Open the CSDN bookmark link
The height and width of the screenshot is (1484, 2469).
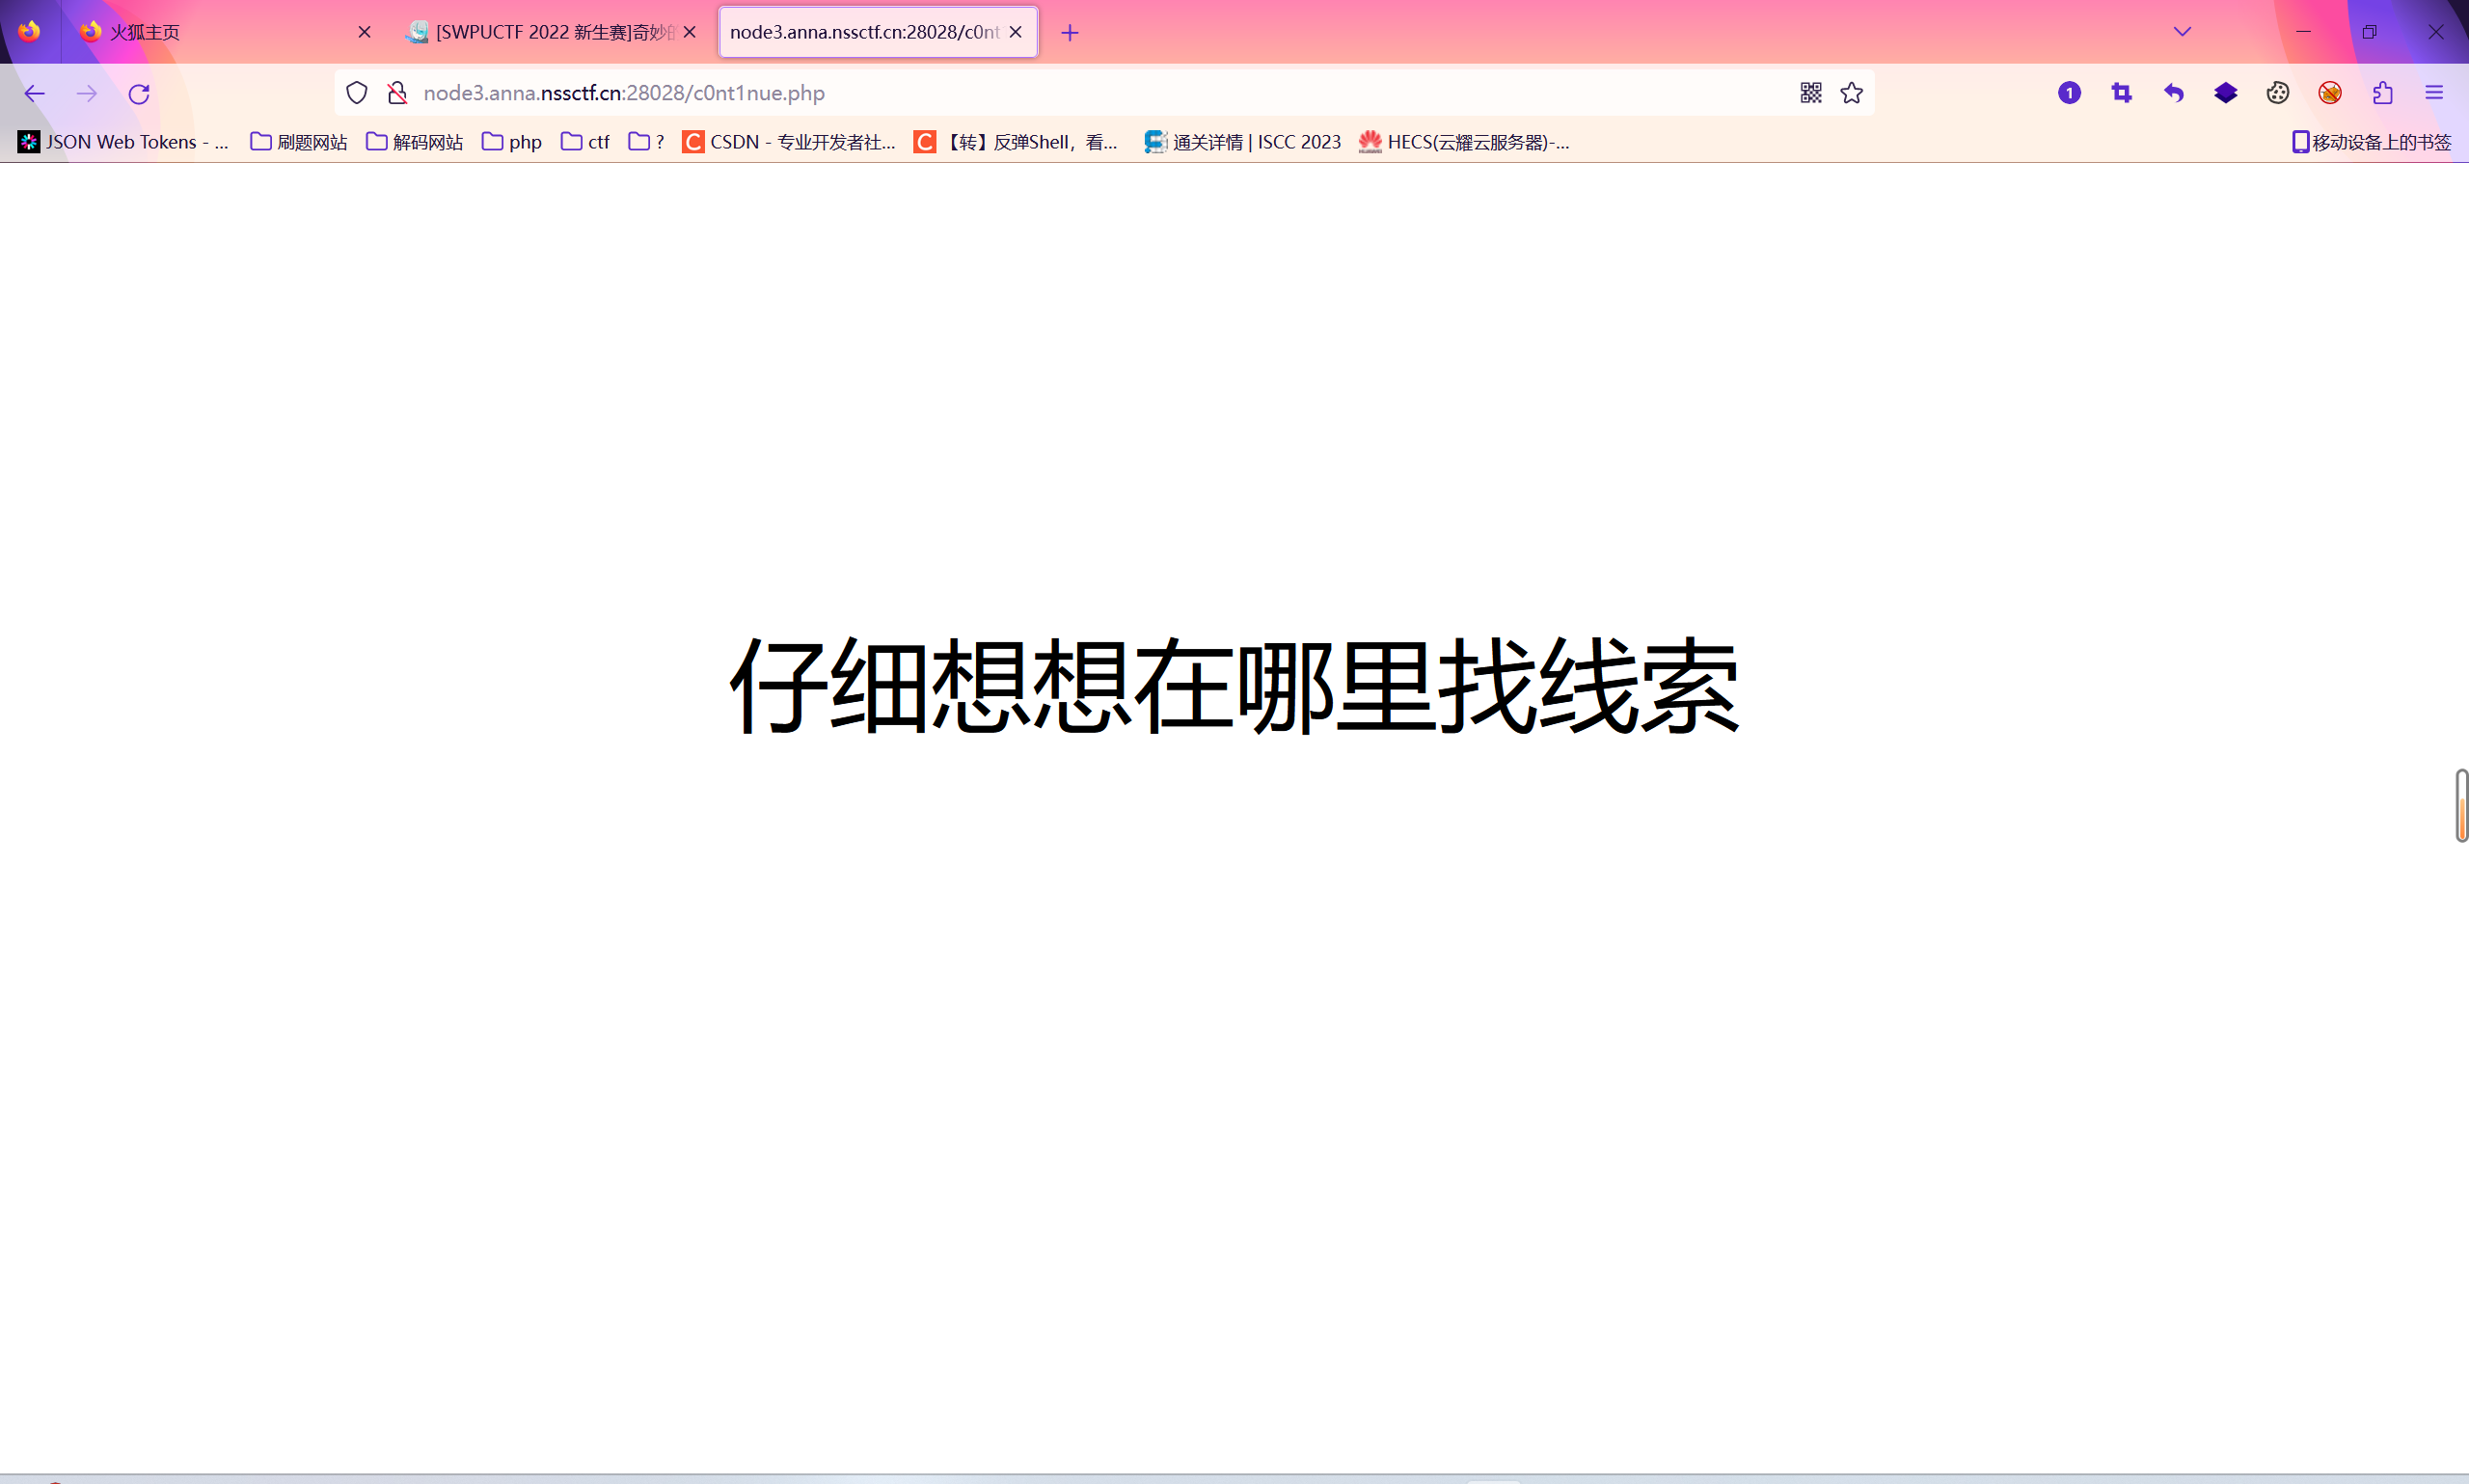tap(790, 142)
